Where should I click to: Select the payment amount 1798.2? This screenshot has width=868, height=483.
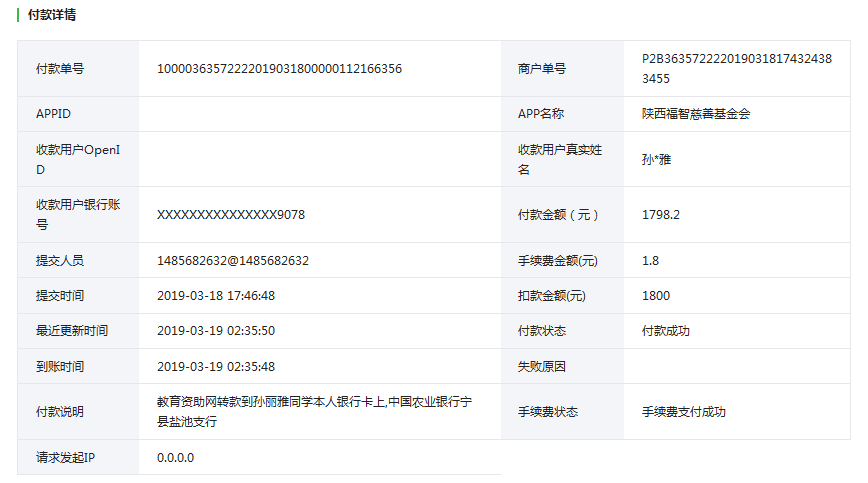661,215
